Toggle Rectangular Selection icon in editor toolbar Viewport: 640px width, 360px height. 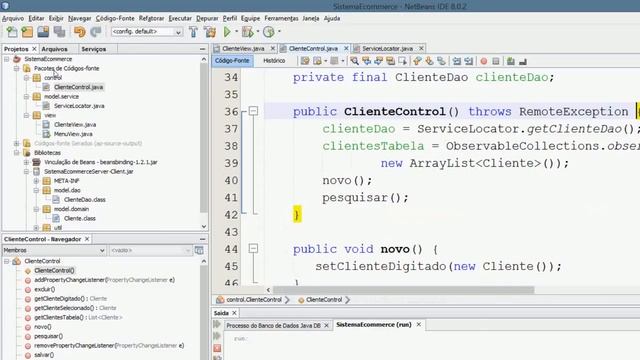[x=402, y=61]
